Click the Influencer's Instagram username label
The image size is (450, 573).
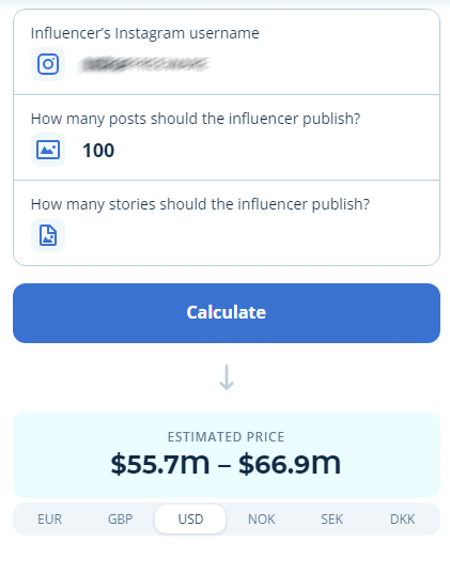point(145,33)
